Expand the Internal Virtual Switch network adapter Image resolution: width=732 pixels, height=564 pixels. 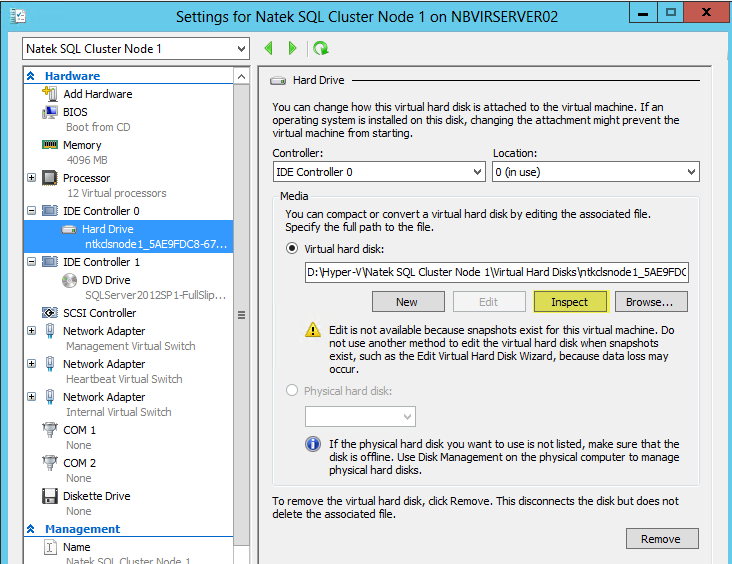coord(31,396)
